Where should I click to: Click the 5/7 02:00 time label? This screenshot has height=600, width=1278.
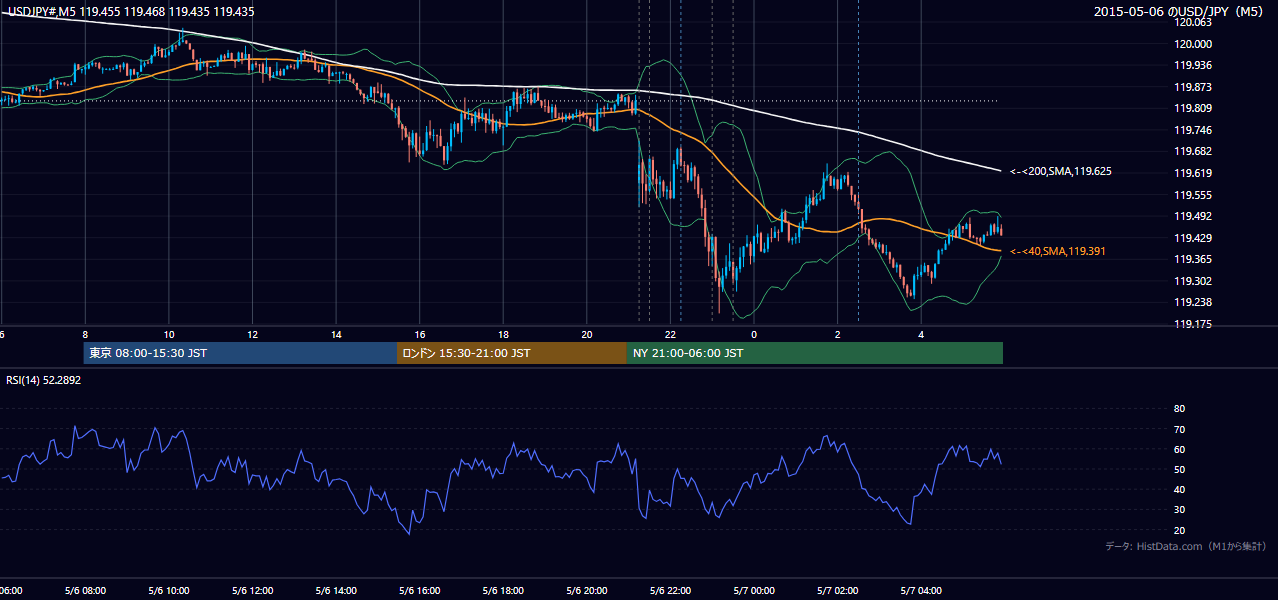[837, 590]
